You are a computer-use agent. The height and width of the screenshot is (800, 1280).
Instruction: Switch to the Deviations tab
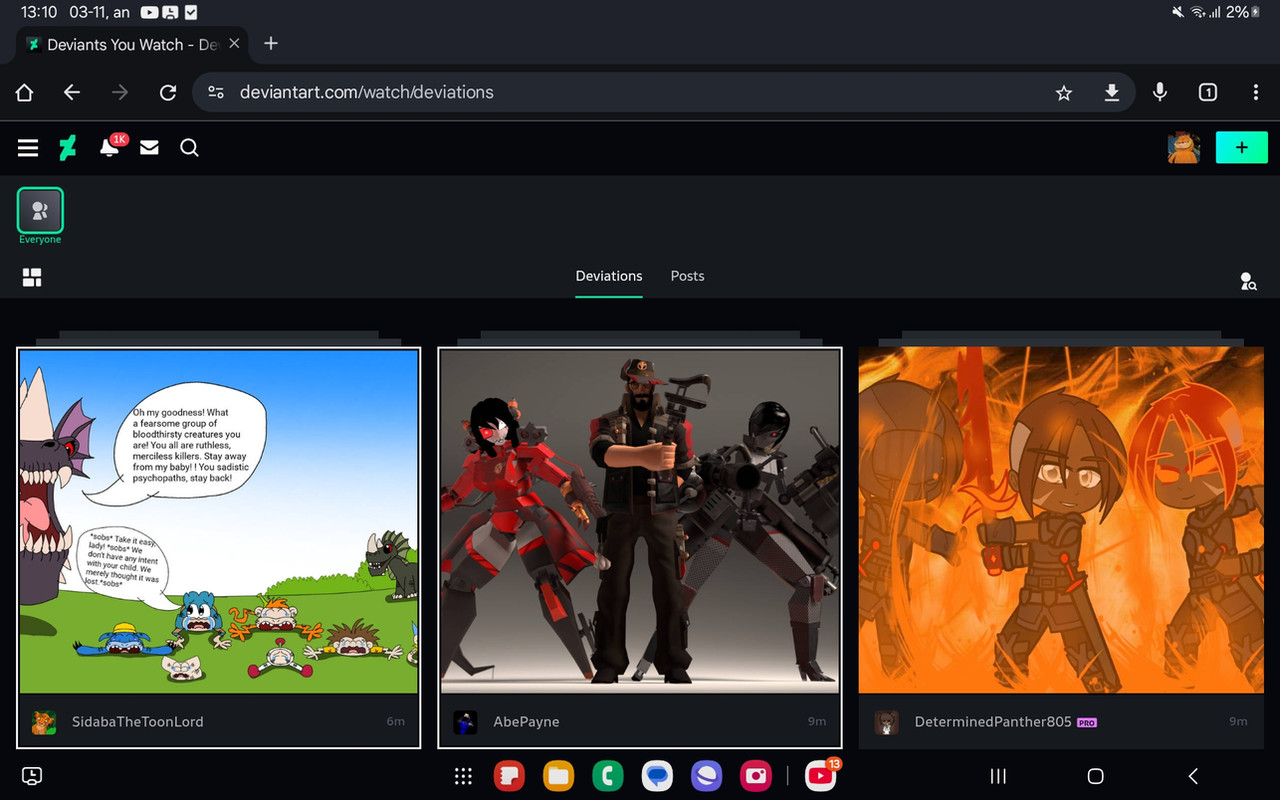609,276
